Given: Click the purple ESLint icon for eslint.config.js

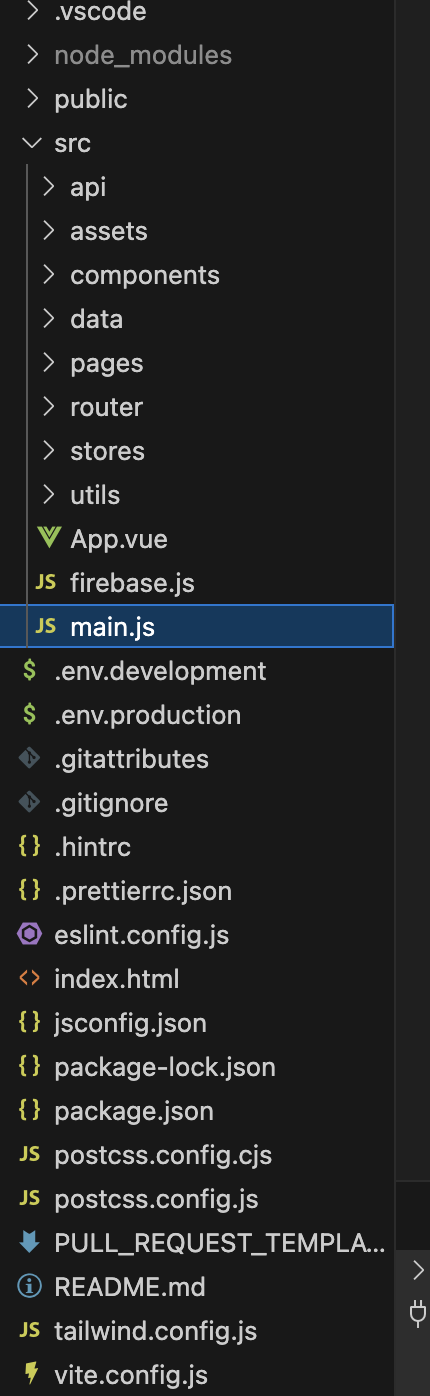Looking at the screenshot, I should tap(30, 935).
